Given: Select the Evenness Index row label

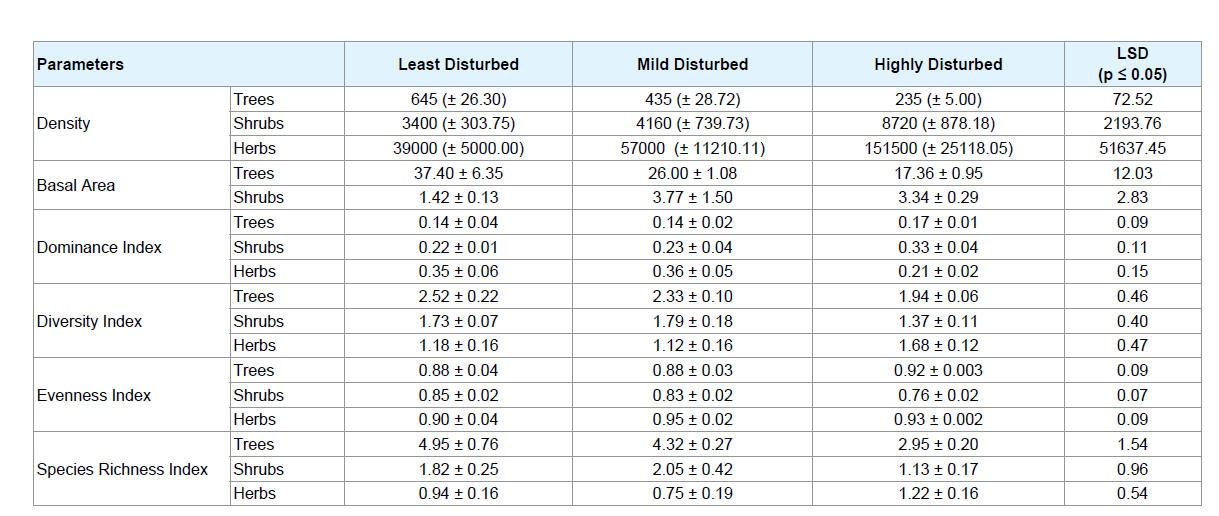Looking at the screenshot, I should coord(94,395).
